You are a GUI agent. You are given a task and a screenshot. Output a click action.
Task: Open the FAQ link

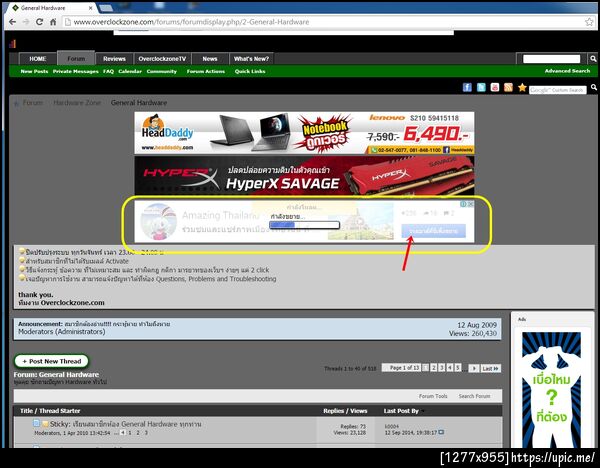click(108, 71)
